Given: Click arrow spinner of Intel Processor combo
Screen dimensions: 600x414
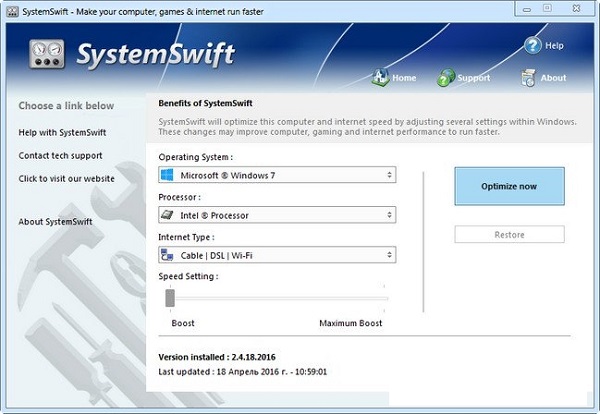Looking at the screenshot, I should coord(389,215).
